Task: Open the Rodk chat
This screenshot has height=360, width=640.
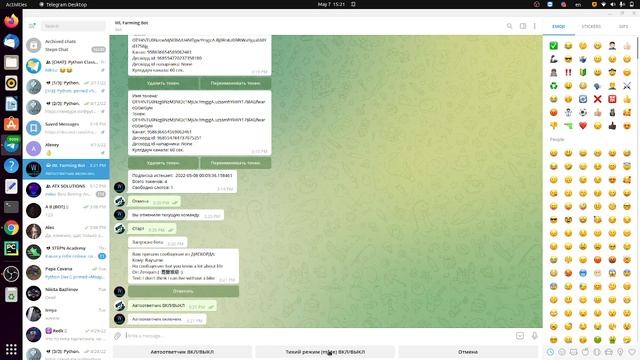Action: point(66,334)
